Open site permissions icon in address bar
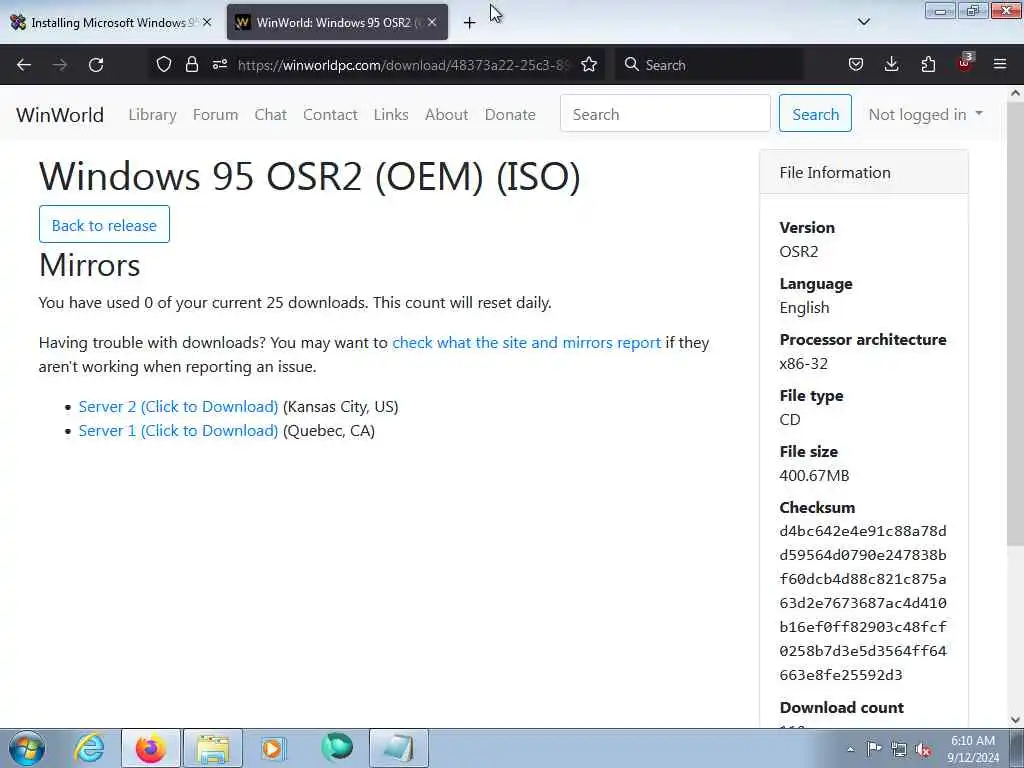The width and height of the screenshot is (1024, 768). click(x=220, y=64)
